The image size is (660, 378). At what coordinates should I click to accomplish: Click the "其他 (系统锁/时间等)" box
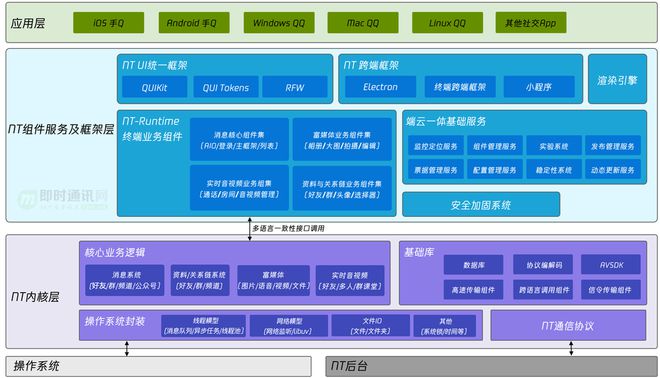[445, 326]
